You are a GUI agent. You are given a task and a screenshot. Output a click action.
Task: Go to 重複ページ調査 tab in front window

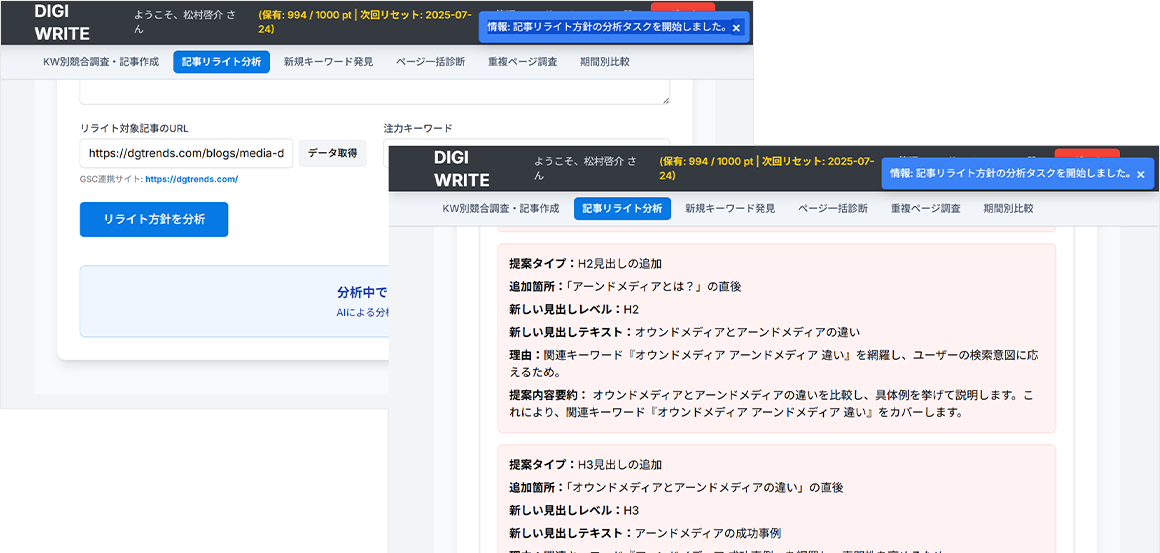coord(925,208)
